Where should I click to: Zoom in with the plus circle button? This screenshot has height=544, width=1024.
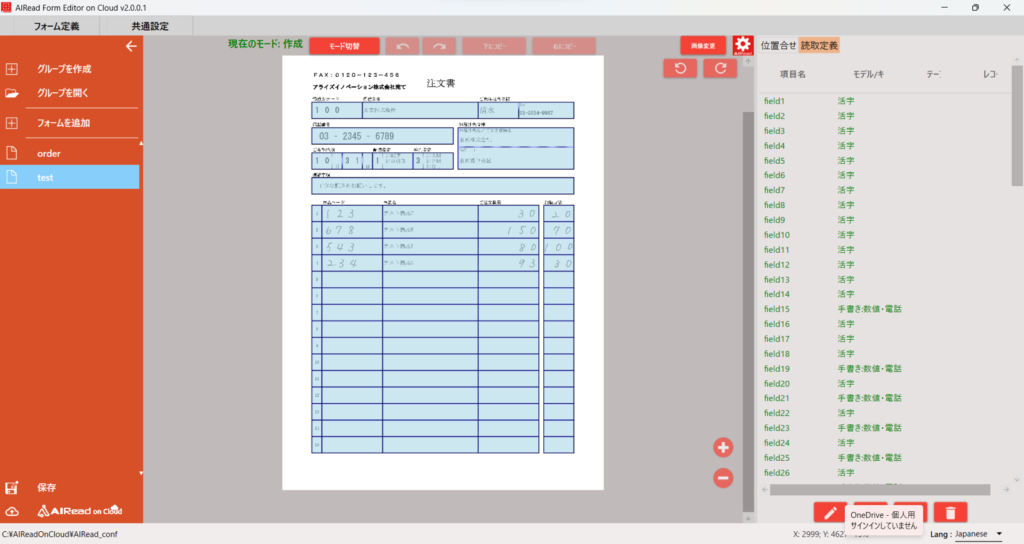pos(724,447)
